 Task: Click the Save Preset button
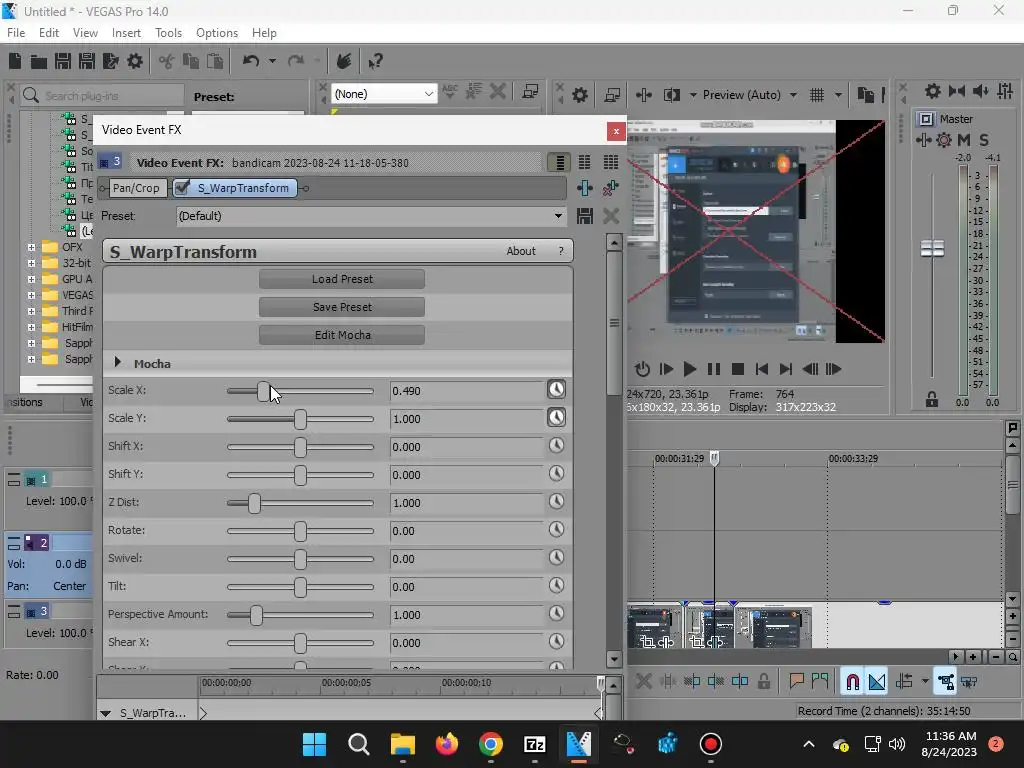[342, 307]
